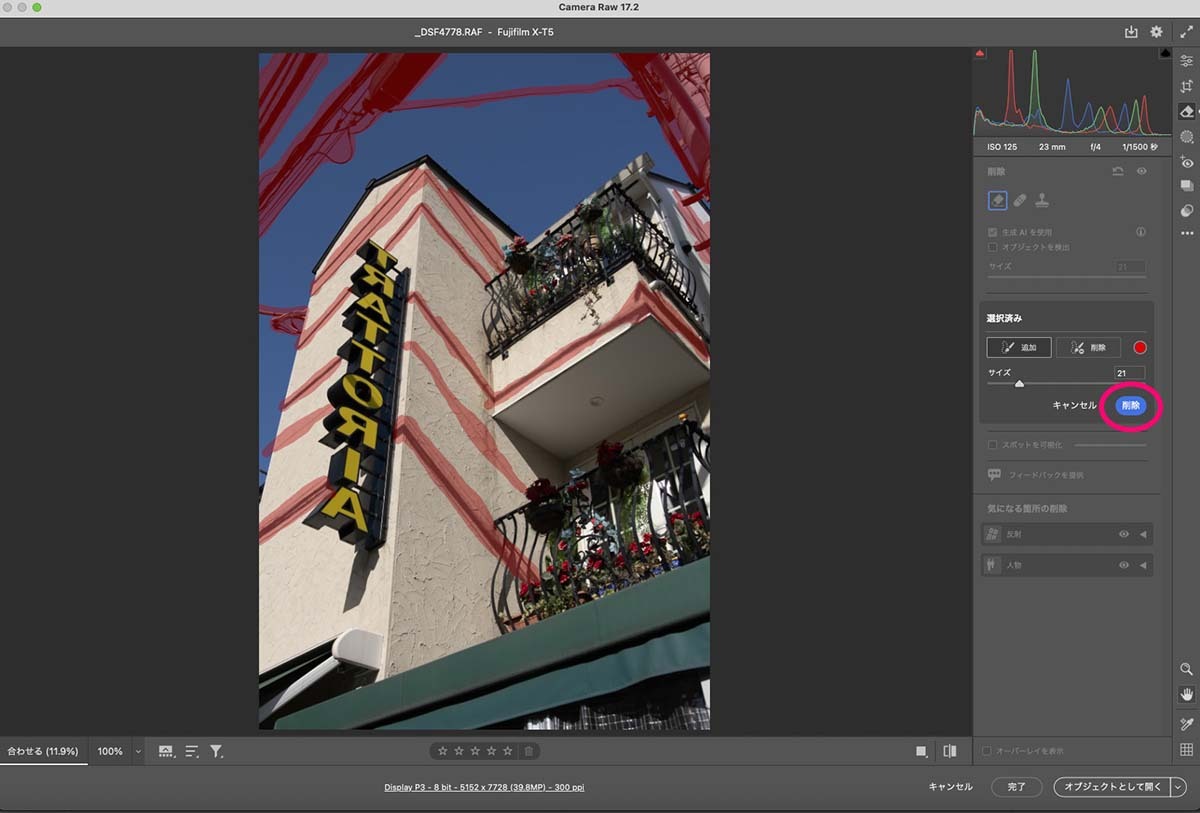Select 追加 brush mode
Image resolution: width=1200 pixels, height=813 pixels.
pos(1018,347)
